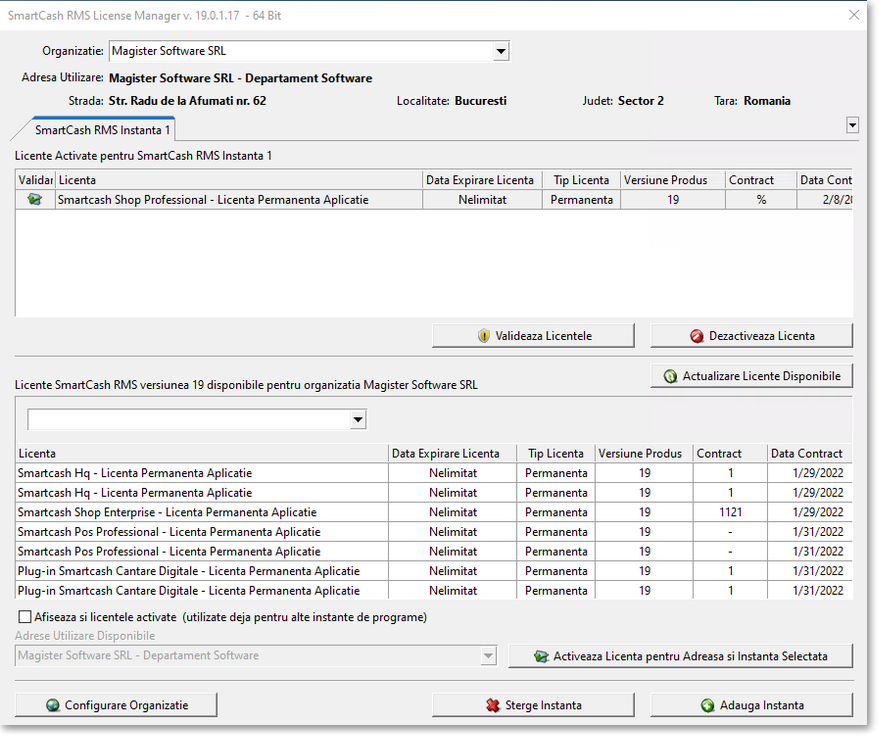The image size is (885, 740).
Task: Click the Configurare Organizatie button
Action: point(116,706)
